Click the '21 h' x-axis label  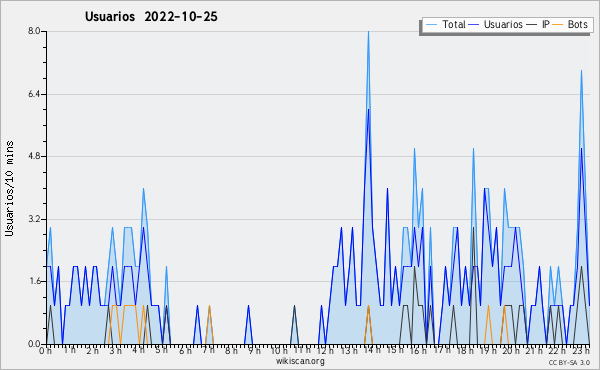[534, 350]
